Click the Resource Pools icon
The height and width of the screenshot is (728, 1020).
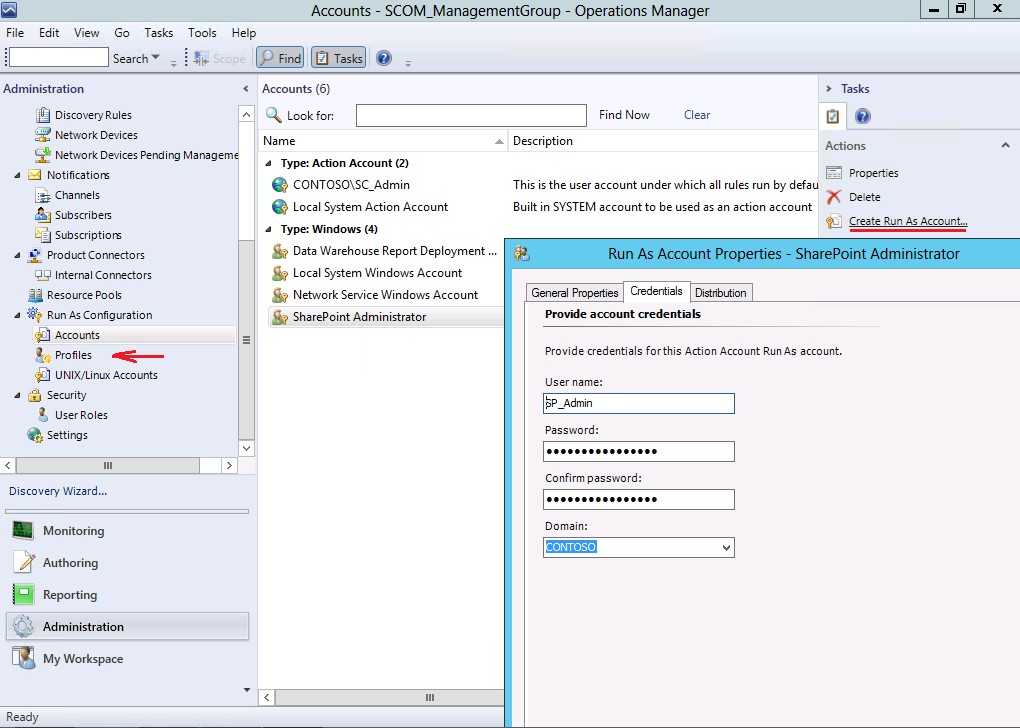pos(35,295)
